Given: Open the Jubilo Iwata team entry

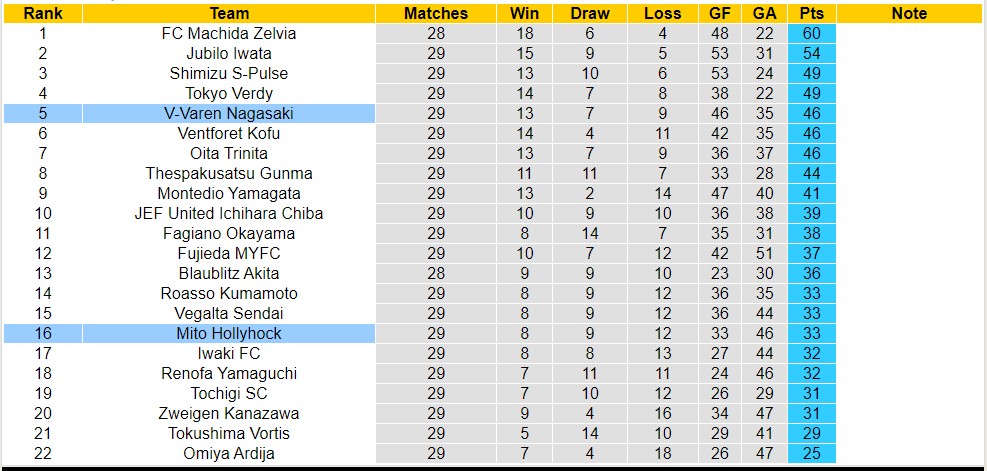Looking at the screenshot, I should [229, 53].
